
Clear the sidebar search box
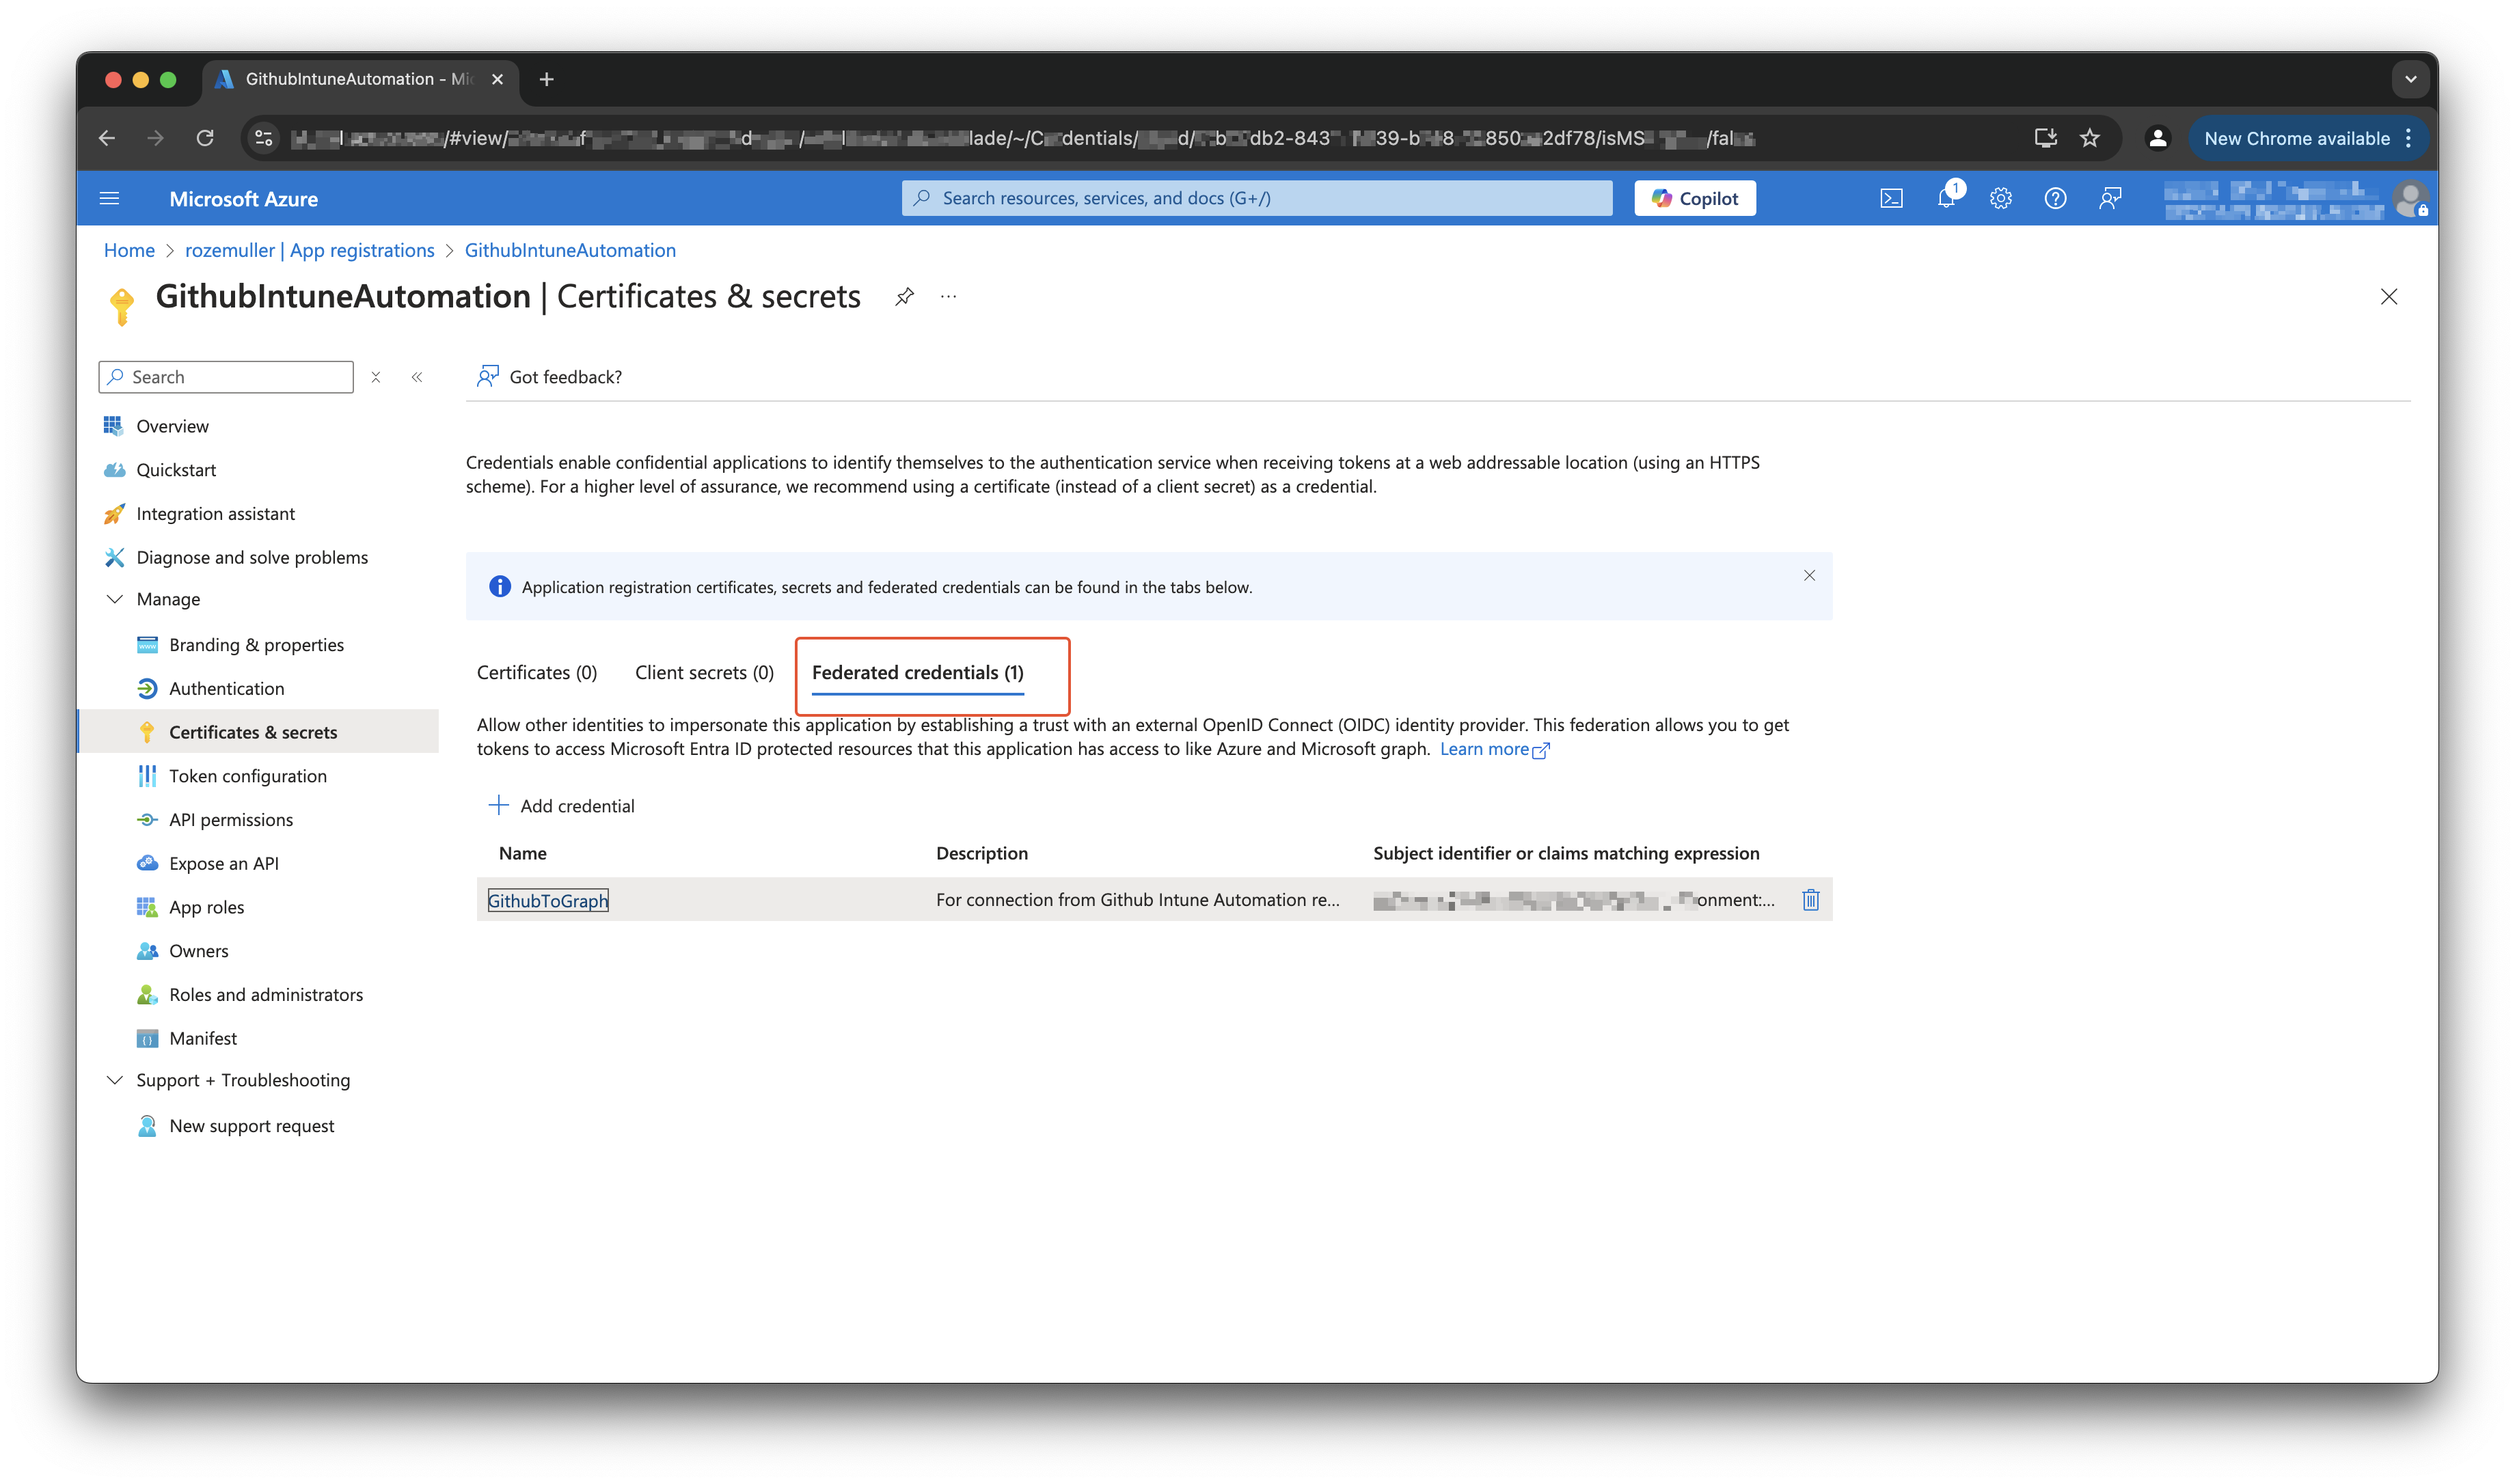click(x=376, y=377)
